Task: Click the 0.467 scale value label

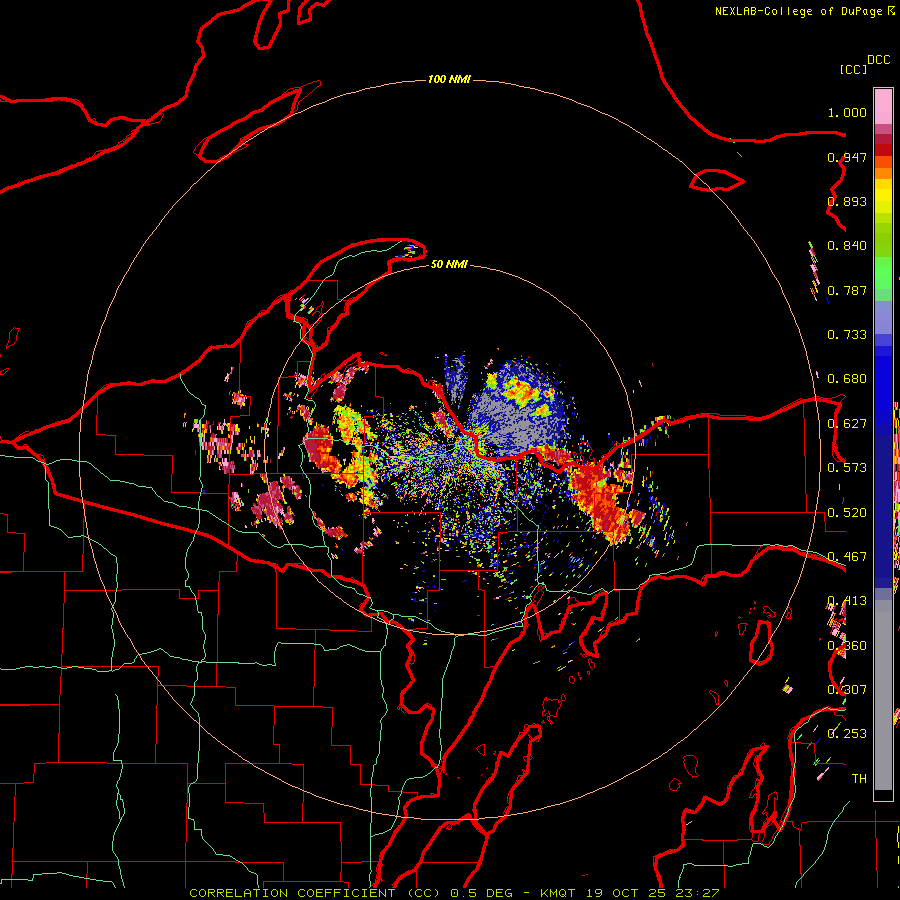Action: coord(847,557)
